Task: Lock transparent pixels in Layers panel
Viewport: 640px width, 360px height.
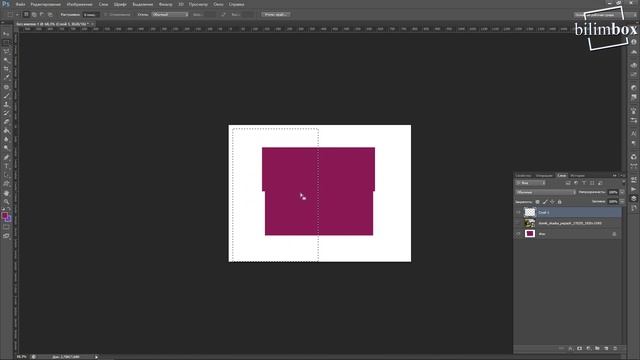Action: (538, 202)
